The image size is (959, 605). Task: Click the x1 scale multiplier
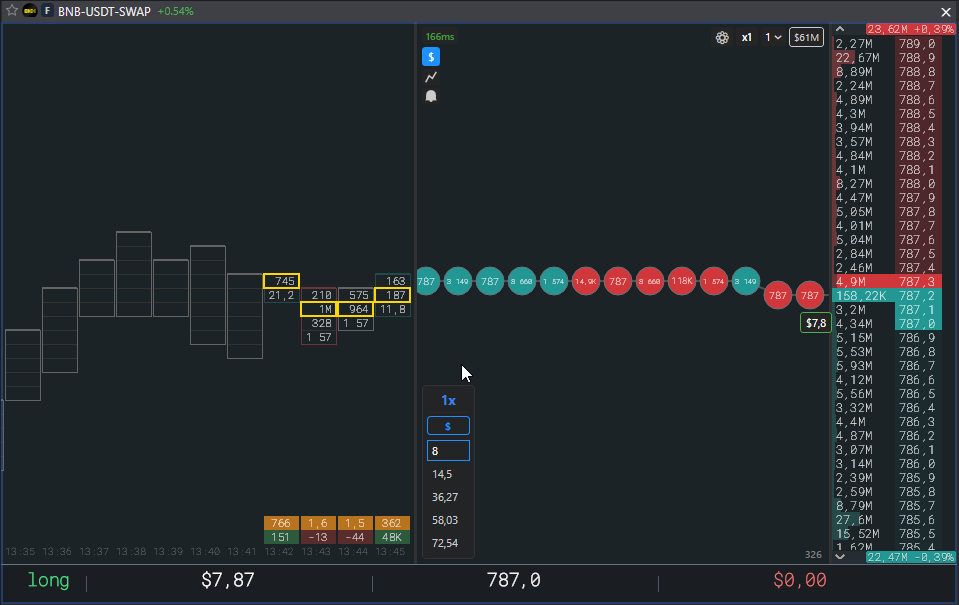point(747,37)
